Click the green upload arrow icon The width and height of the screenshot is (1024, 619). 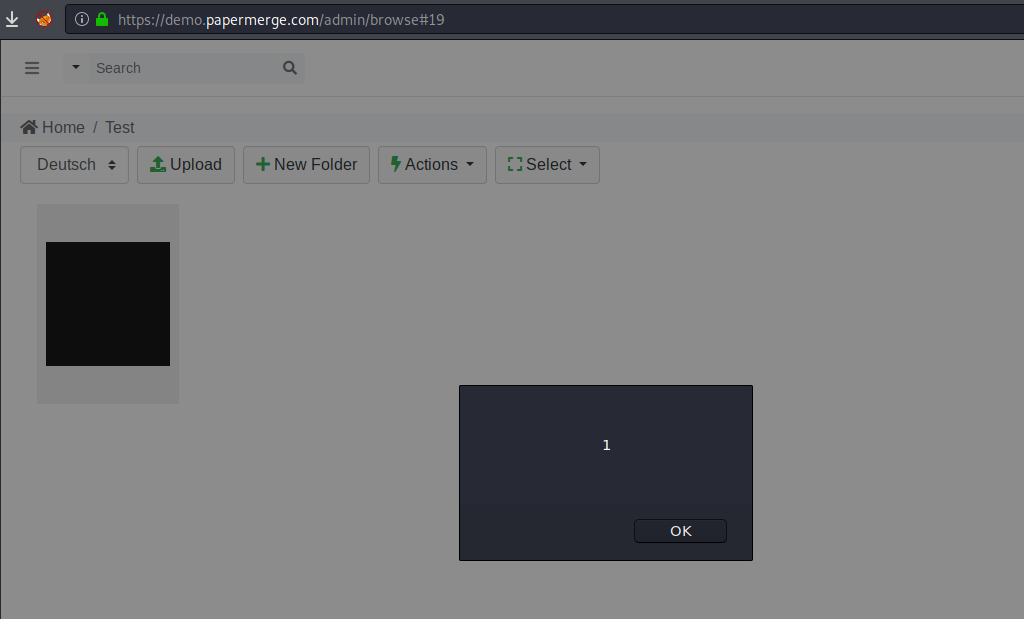[158, 164]
